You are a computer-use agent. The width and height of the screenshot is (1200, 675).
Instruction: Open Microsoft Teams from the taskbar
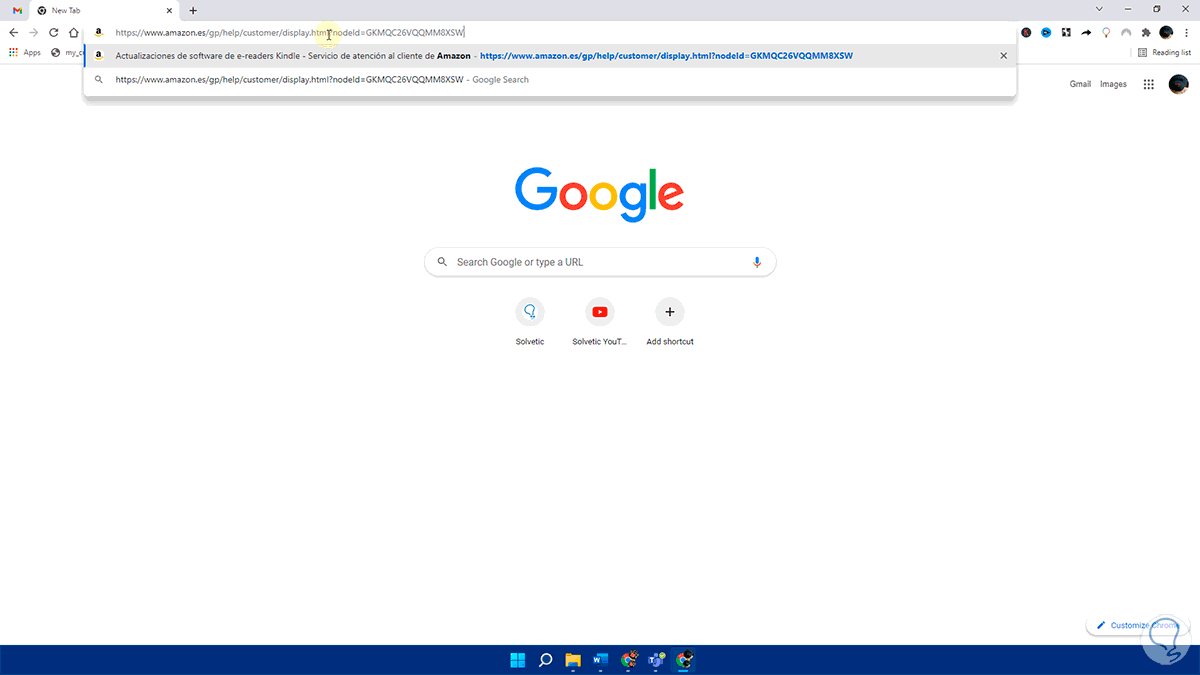point(657,660)
